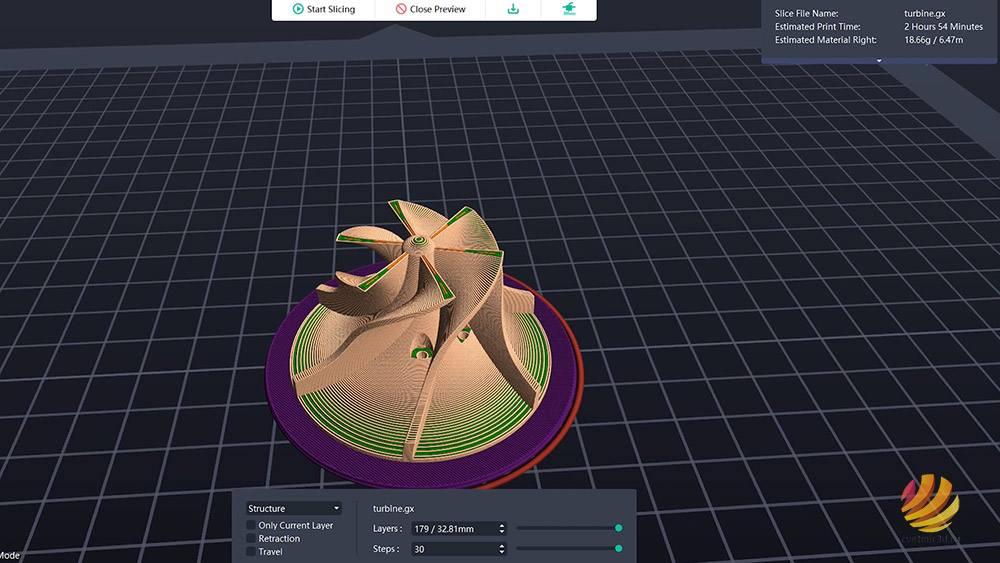Click the turbine.gx label in bottom panel
This screenshot has width=1000, height=563.
[393, 508]
